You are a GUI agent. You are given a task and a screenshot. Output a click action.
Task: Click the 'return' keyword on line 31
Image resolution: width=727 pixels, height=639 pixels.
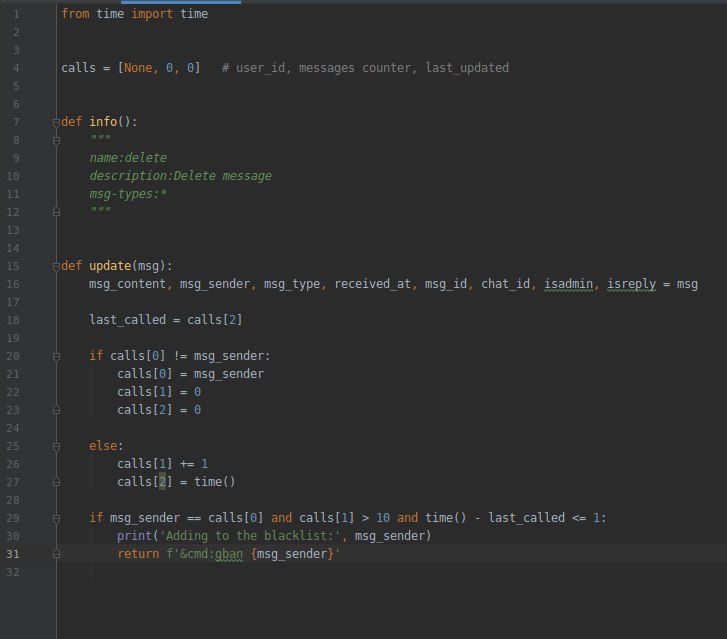point(138,554)
